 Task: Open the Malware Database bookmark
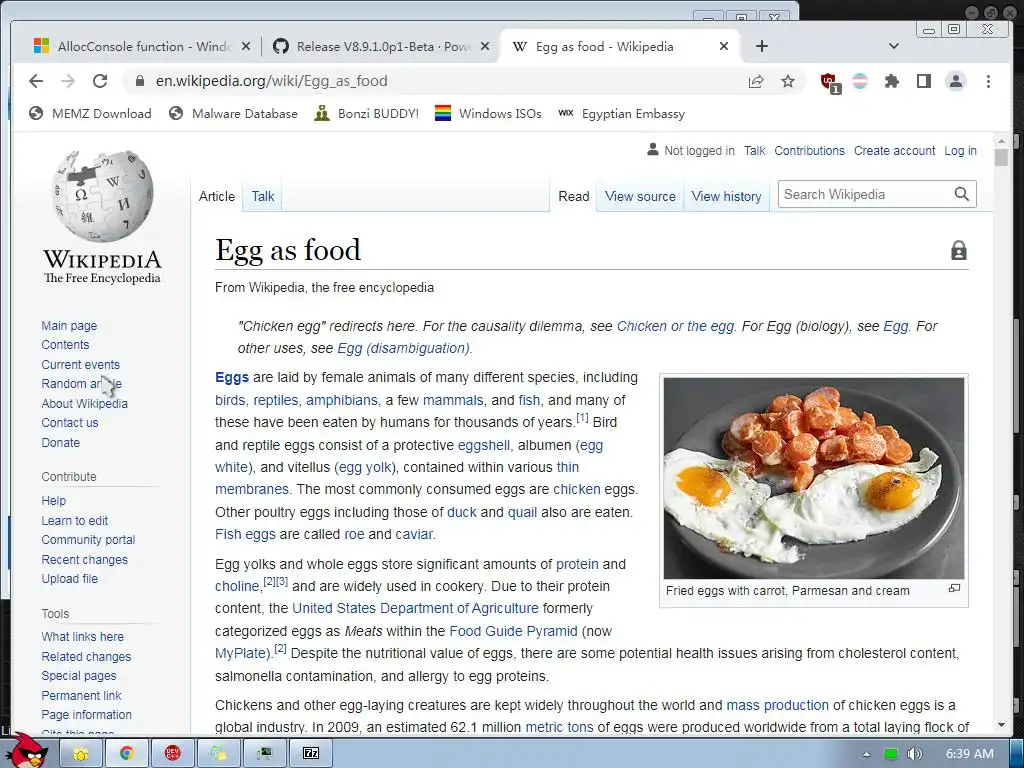pyautogui.click(x=233, y=114)
